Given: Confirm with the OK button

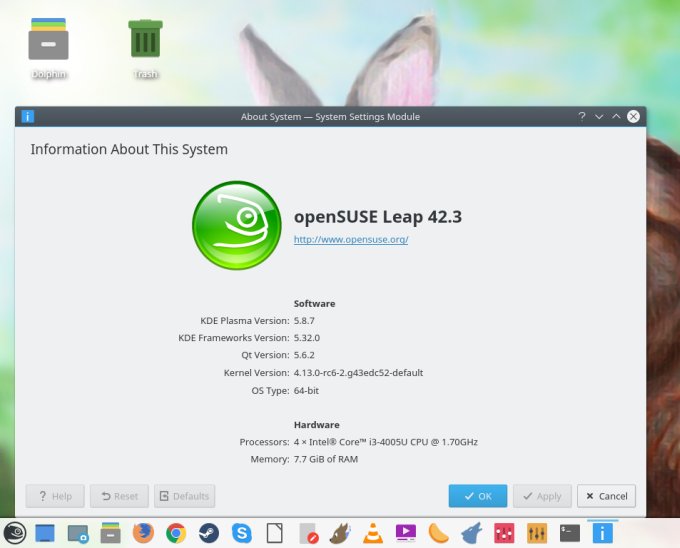Looking at the screenshot, I should pos(478,496).
